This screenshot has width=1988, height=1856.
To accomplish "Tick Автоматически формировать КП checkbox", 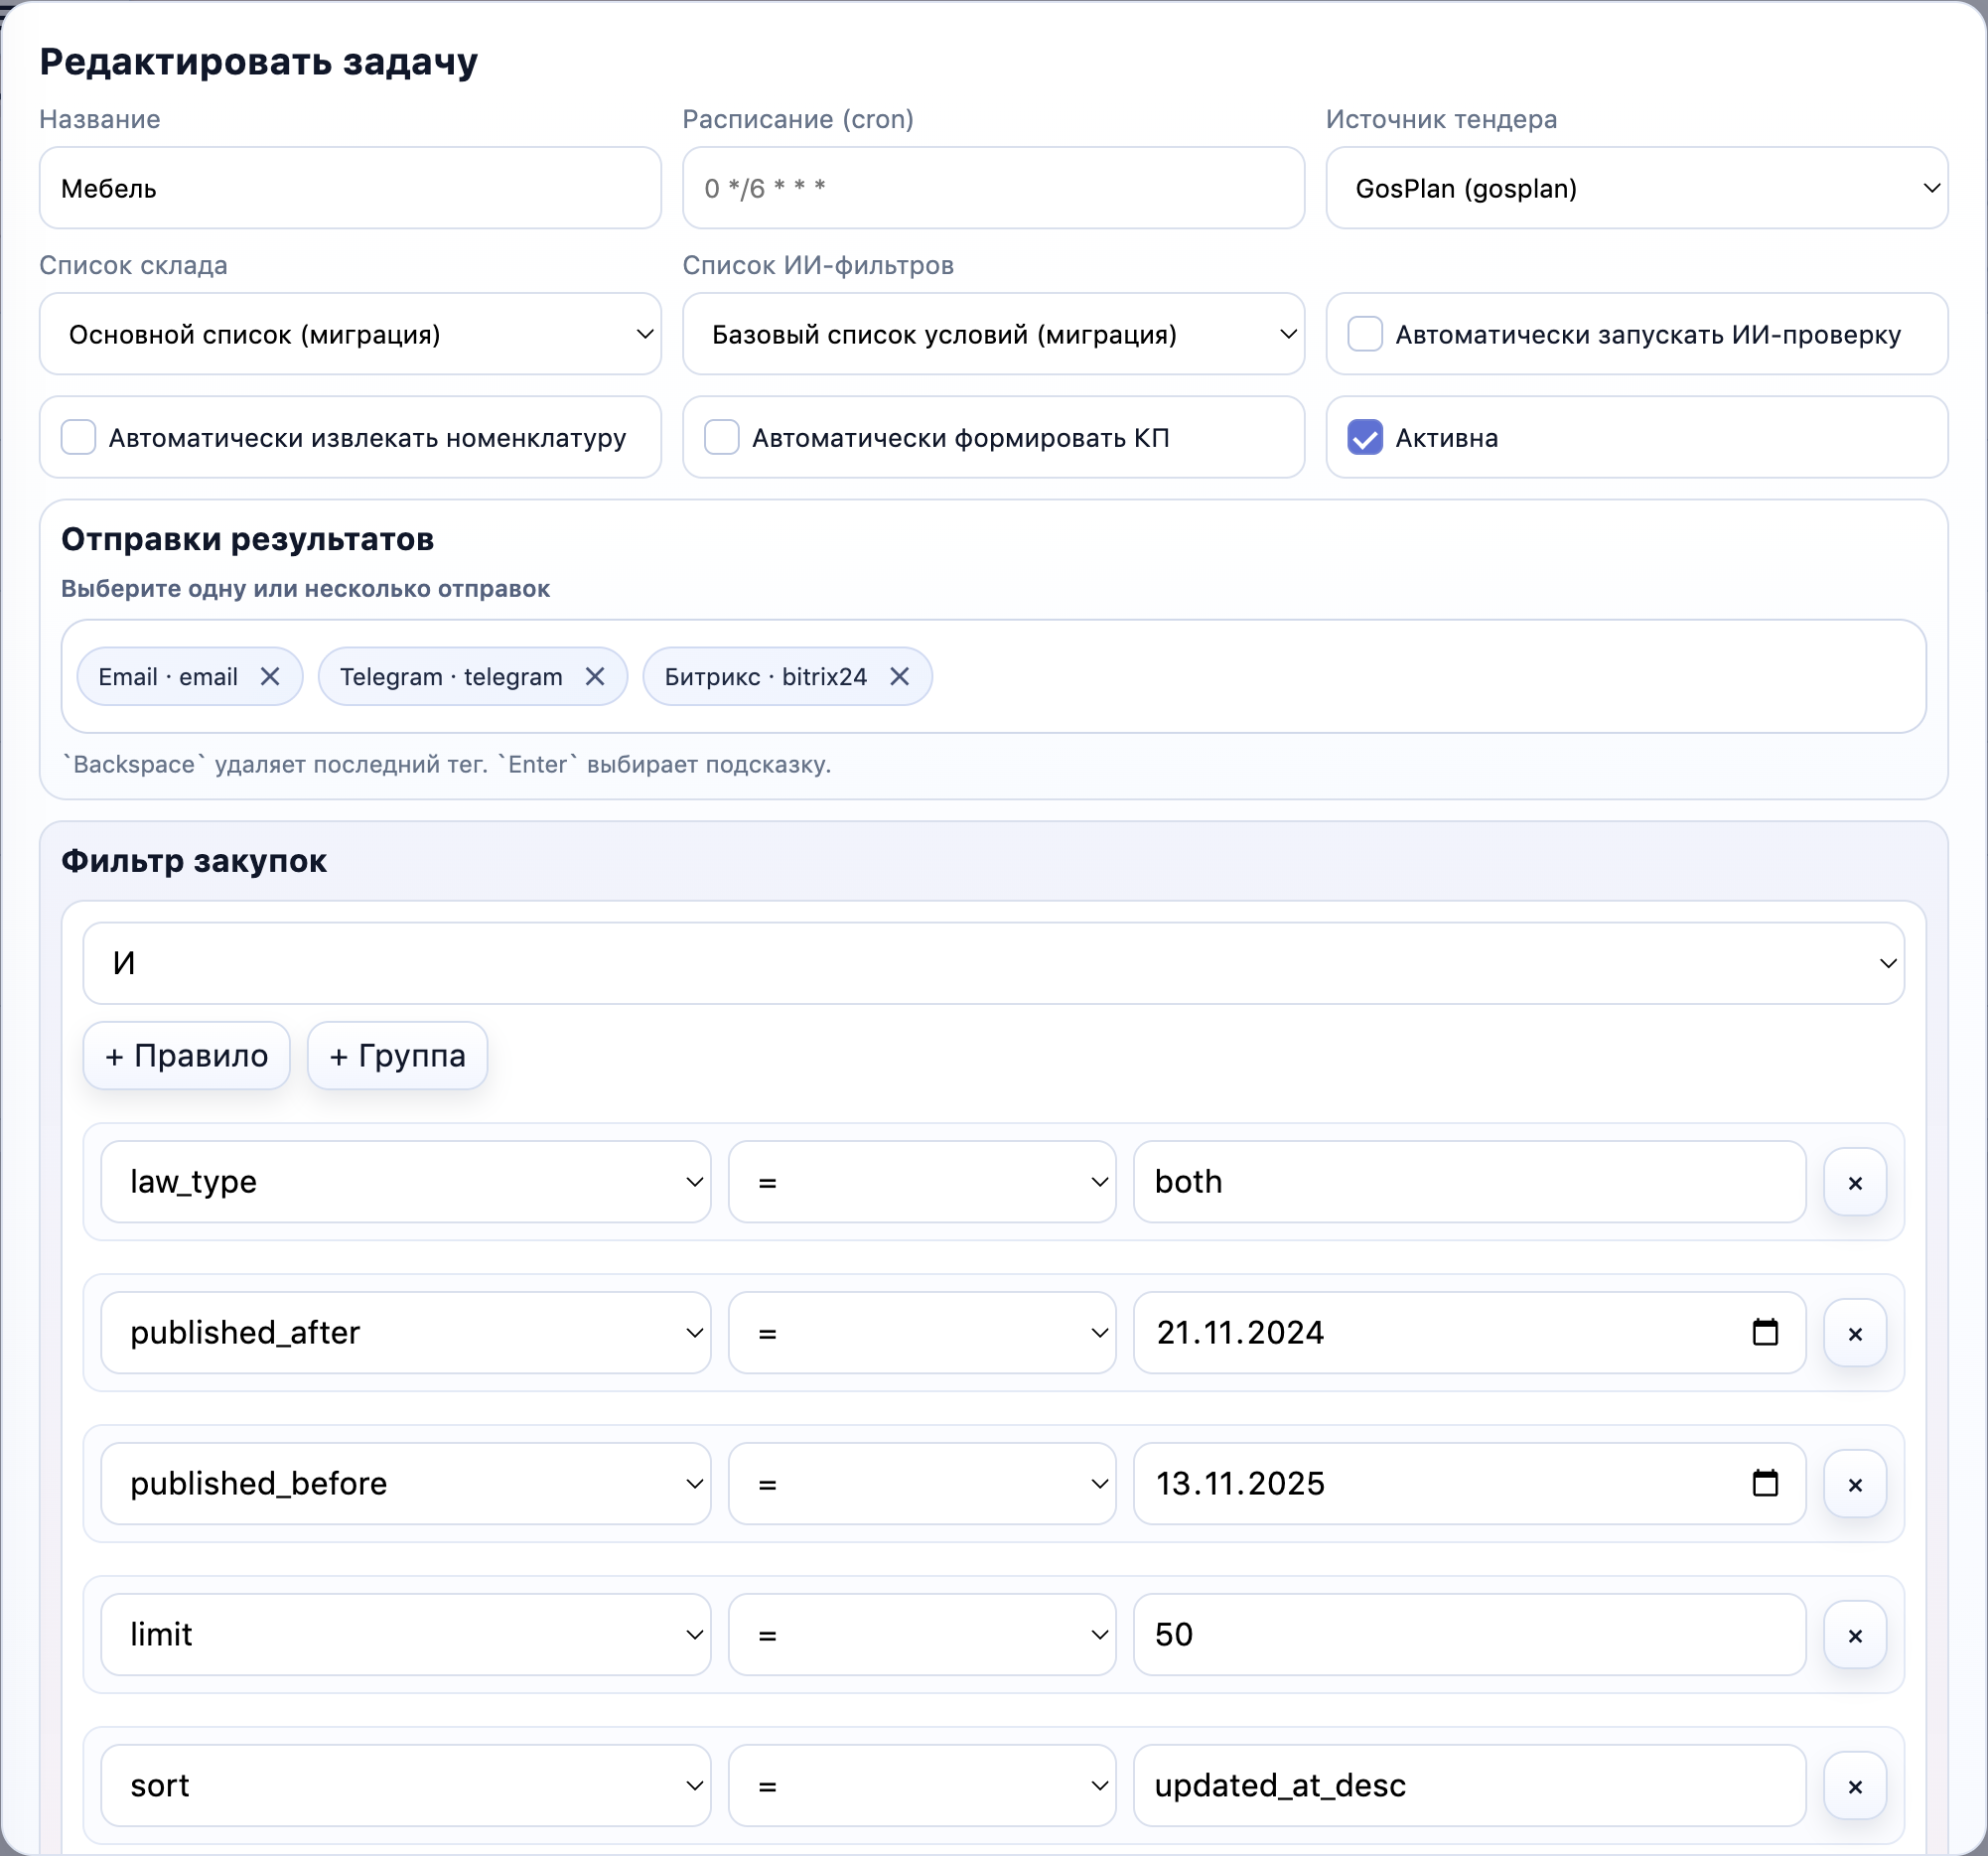I will [x=721, y=438].
